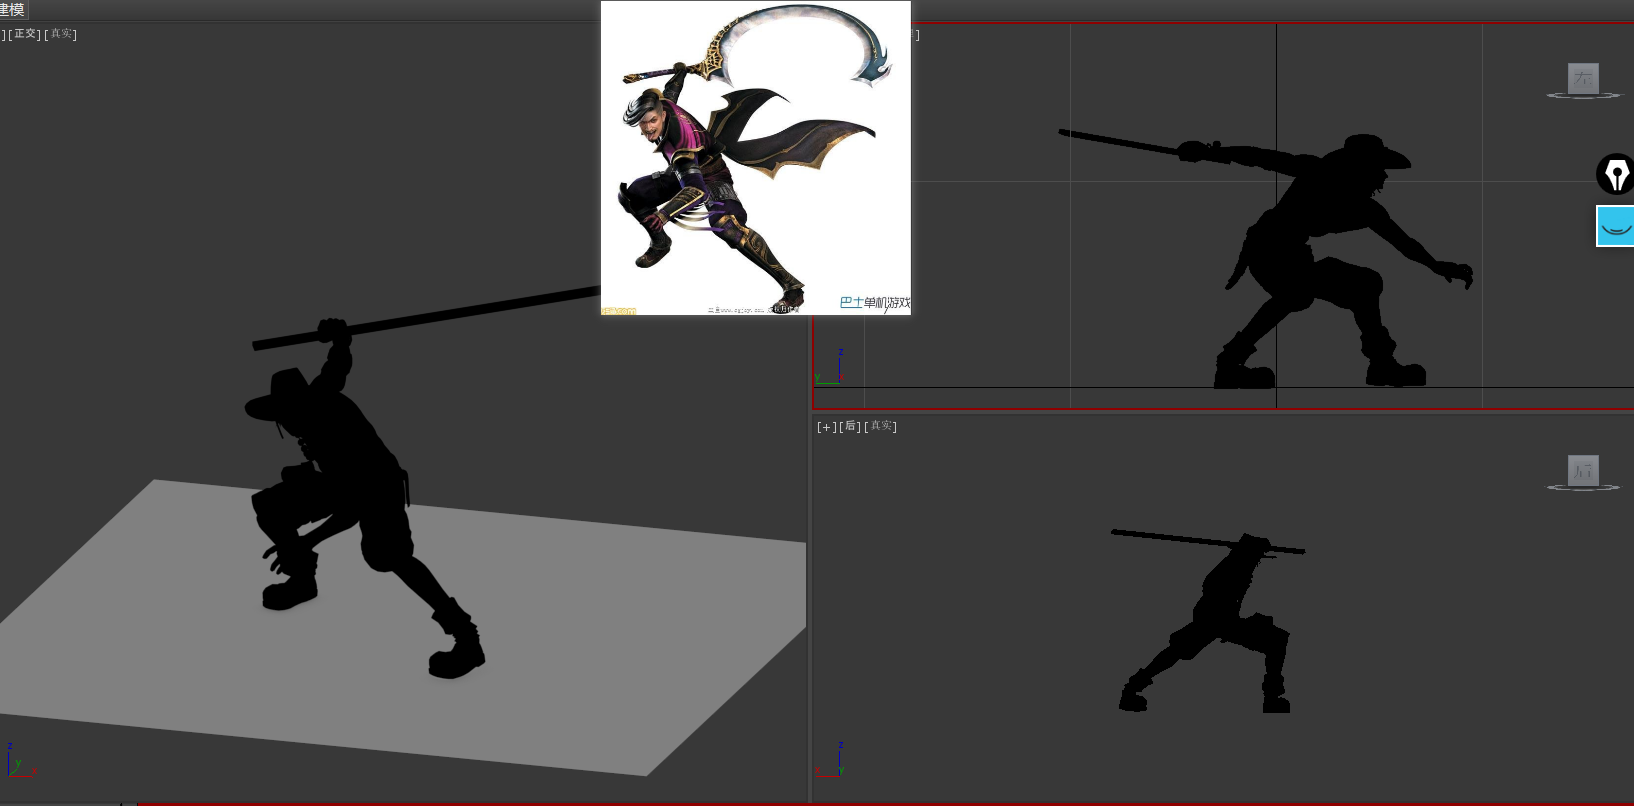Viewport: 1634px width, 806px height.
Task: Open the [后] point-of-view menu
Action: click(850, 427)
